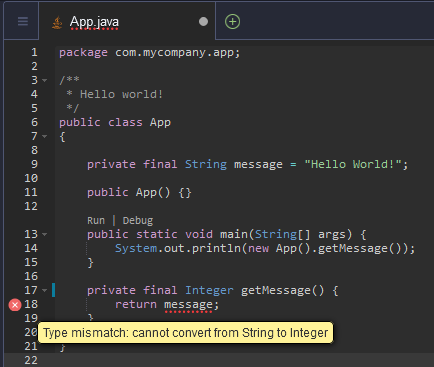The image size is (434, 367).
Task: Fold the getMessage method at line 17
Action: point(45,290)
